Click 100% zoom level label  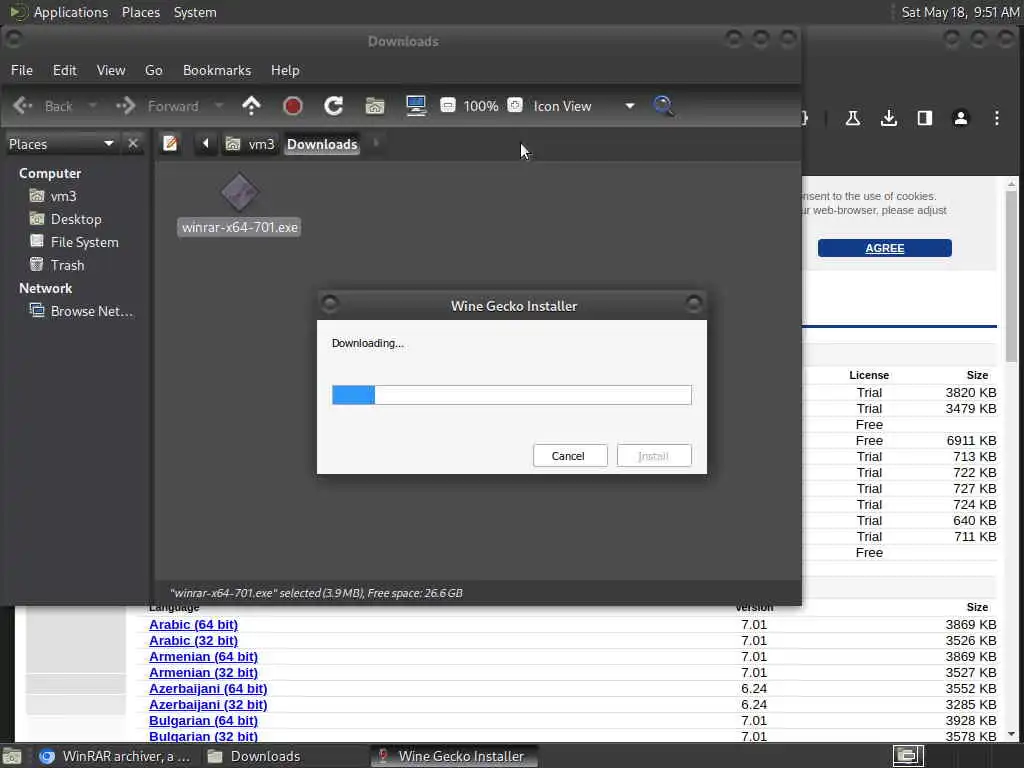coord(481,106)
